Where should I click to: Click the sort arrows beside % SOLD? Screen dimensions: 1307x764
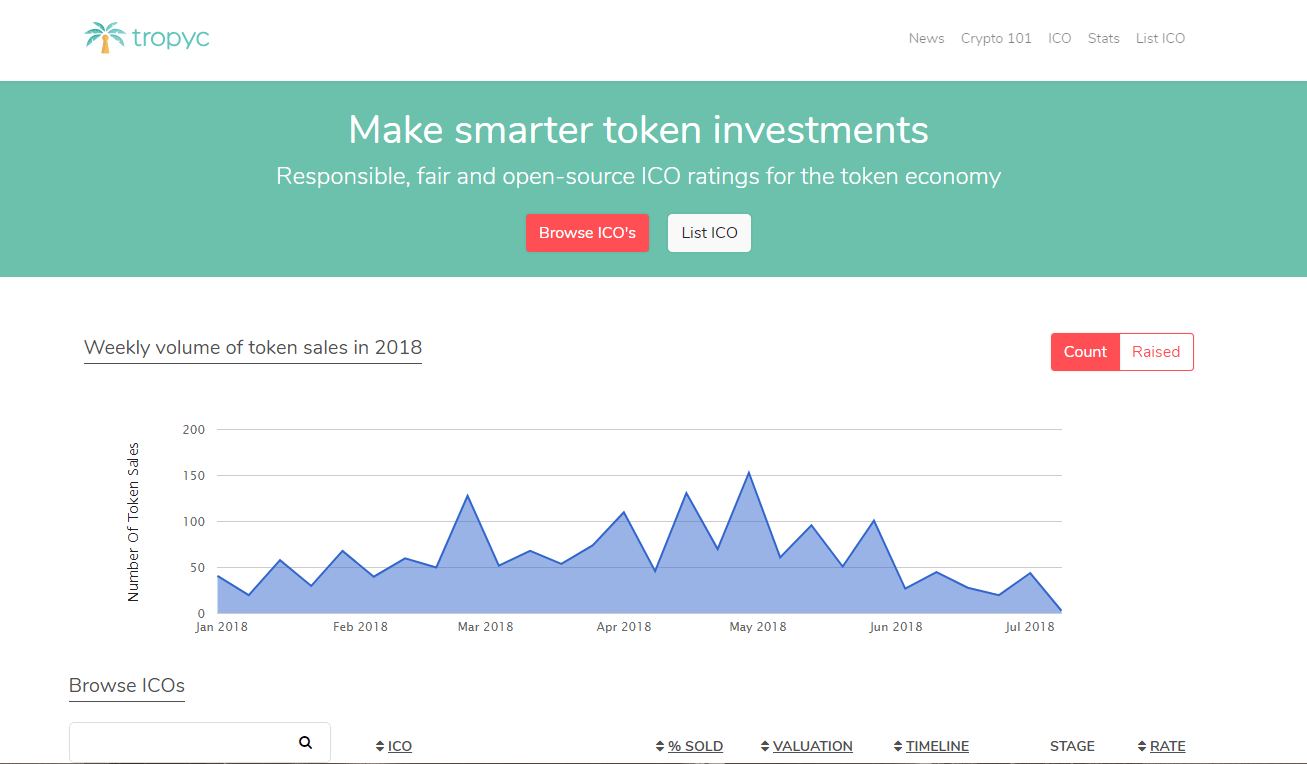659,745
